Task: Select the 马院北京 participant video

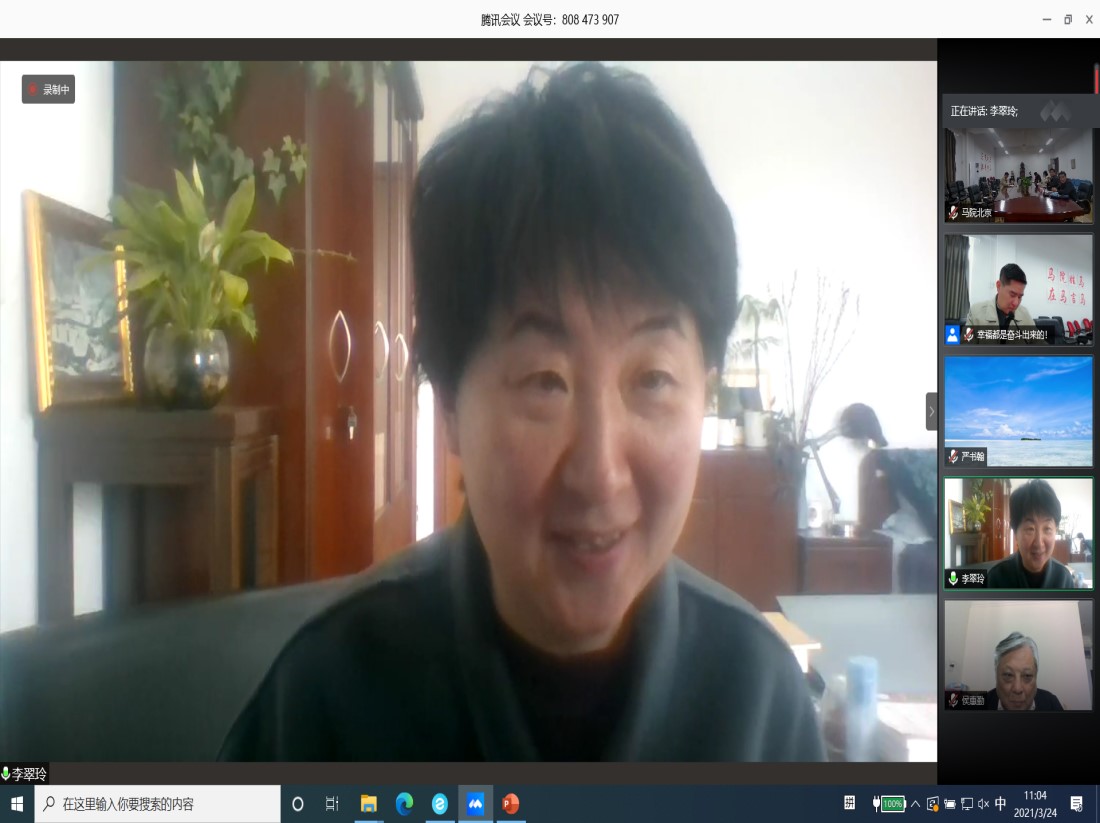Action: coord(1018,173)
